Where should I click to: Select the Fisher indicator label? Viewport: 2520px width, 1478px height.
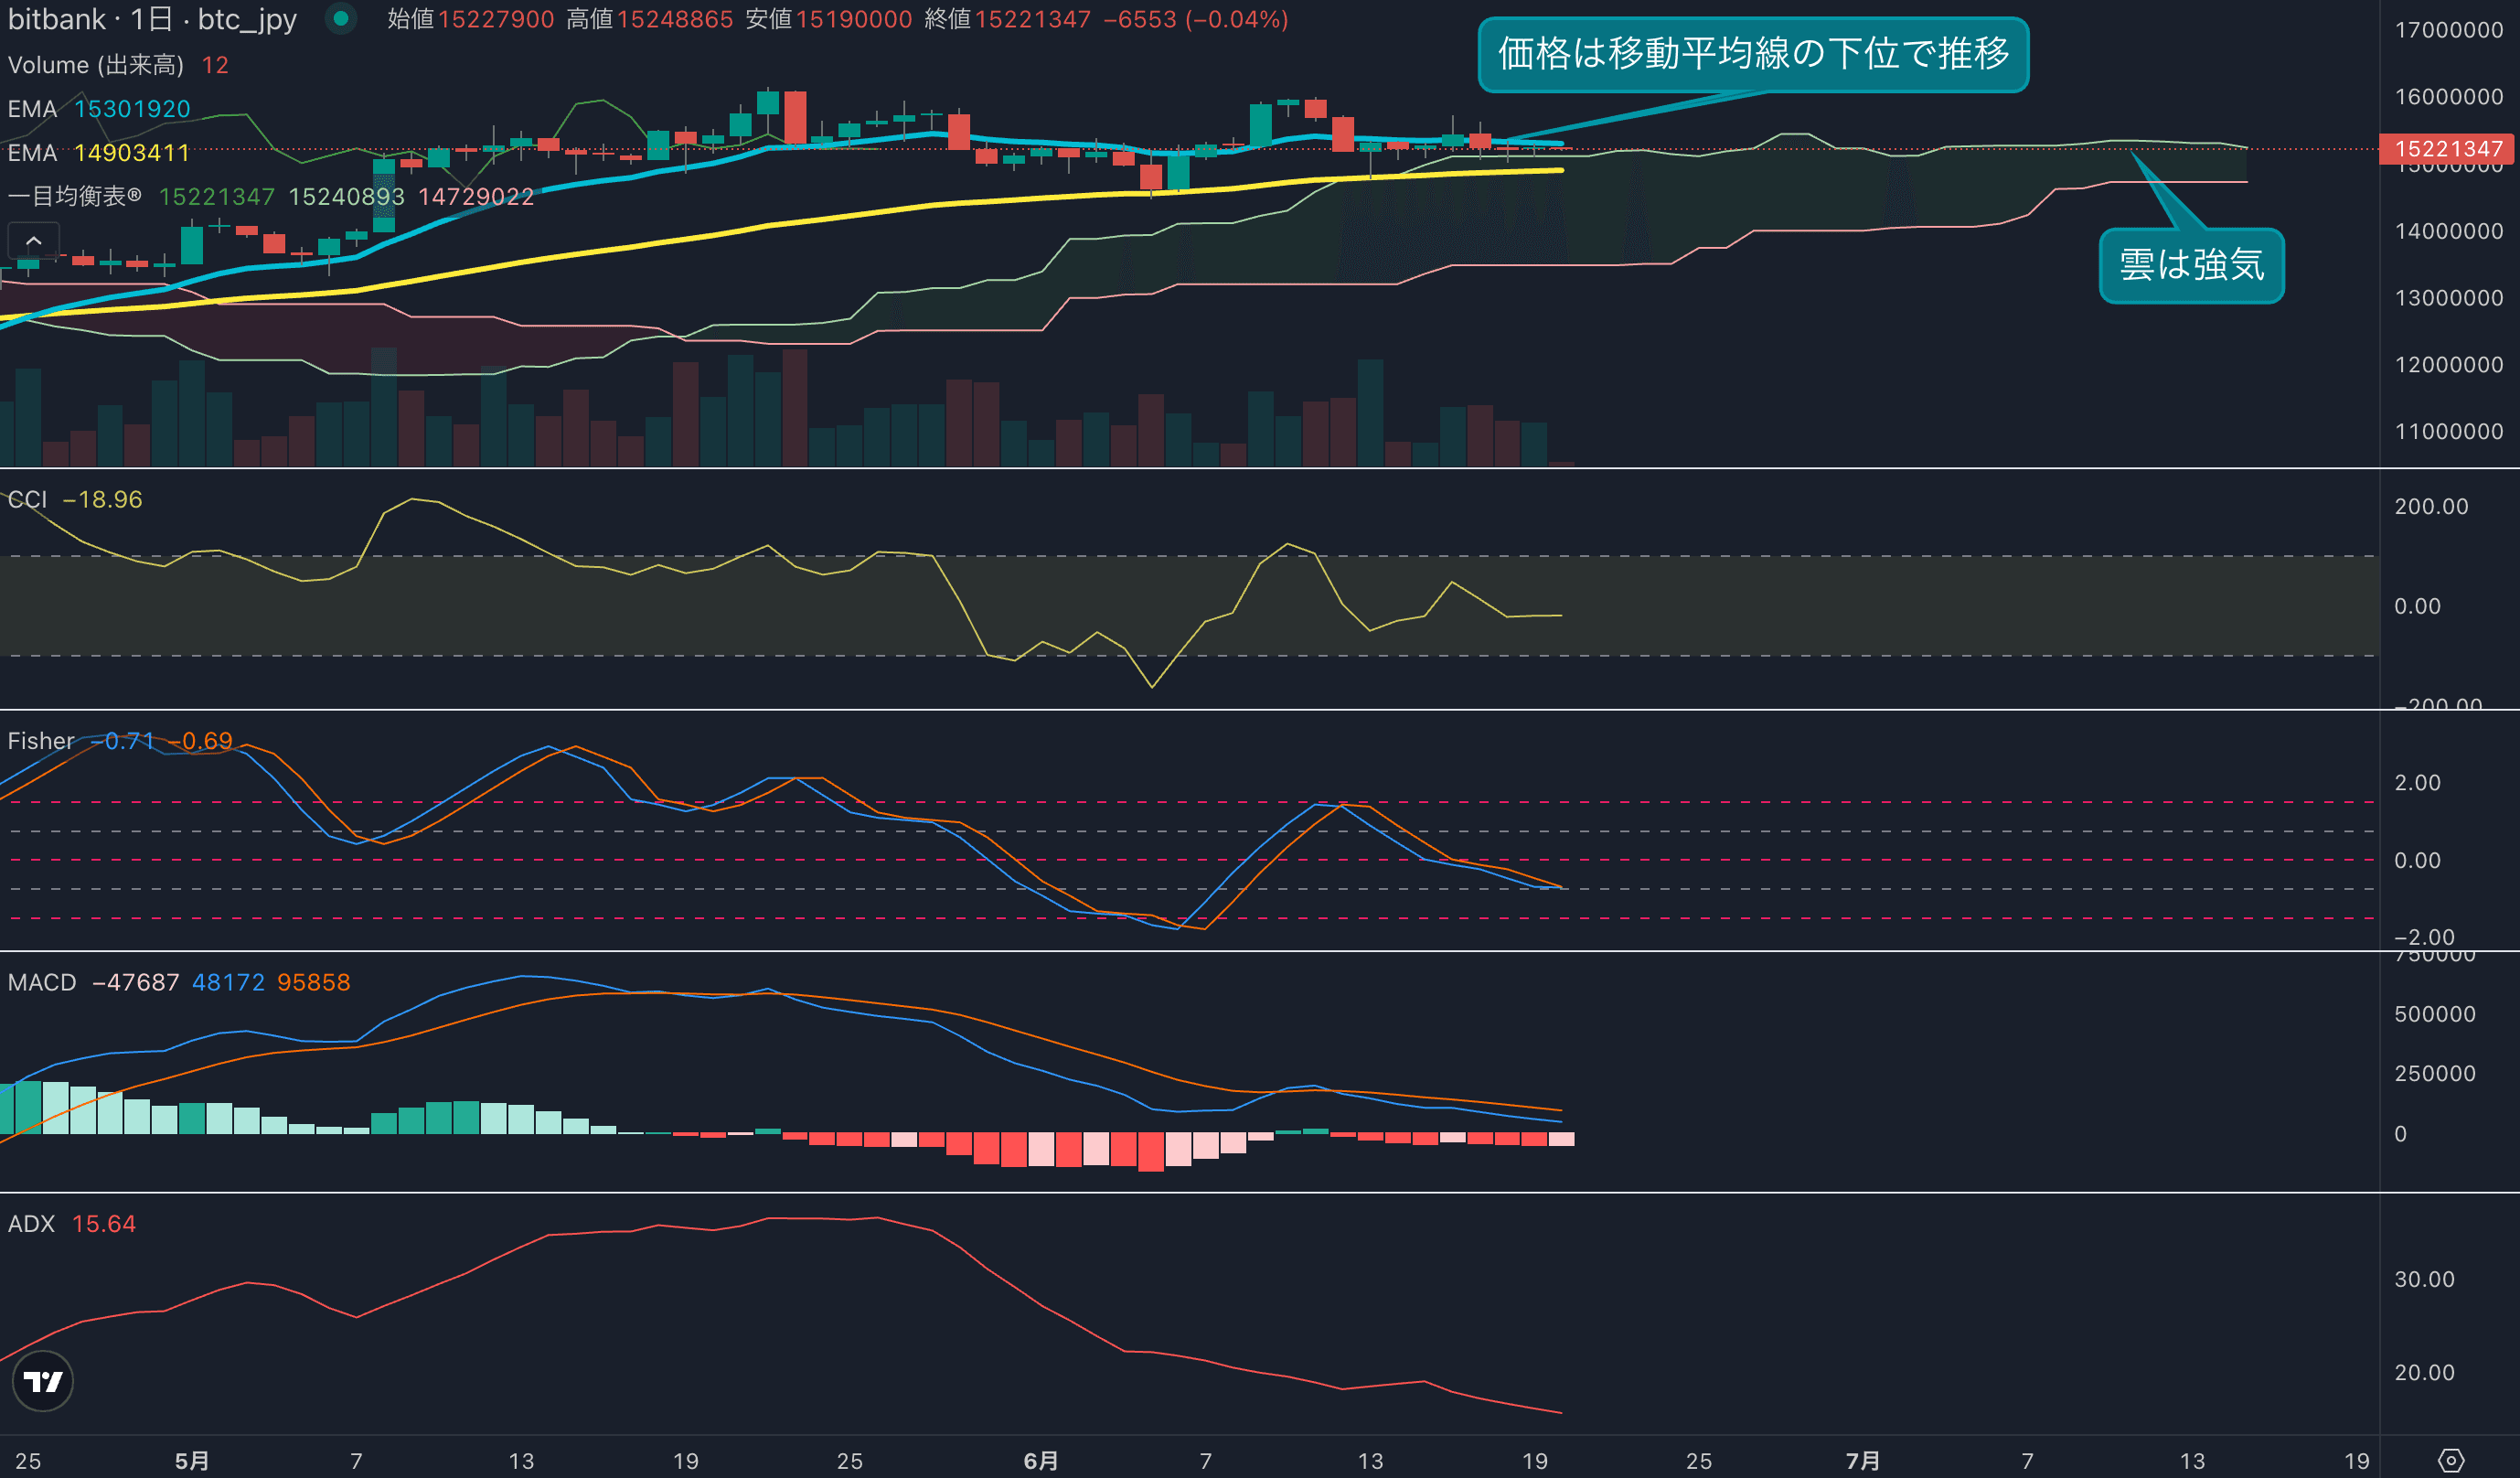coord(41,741)
